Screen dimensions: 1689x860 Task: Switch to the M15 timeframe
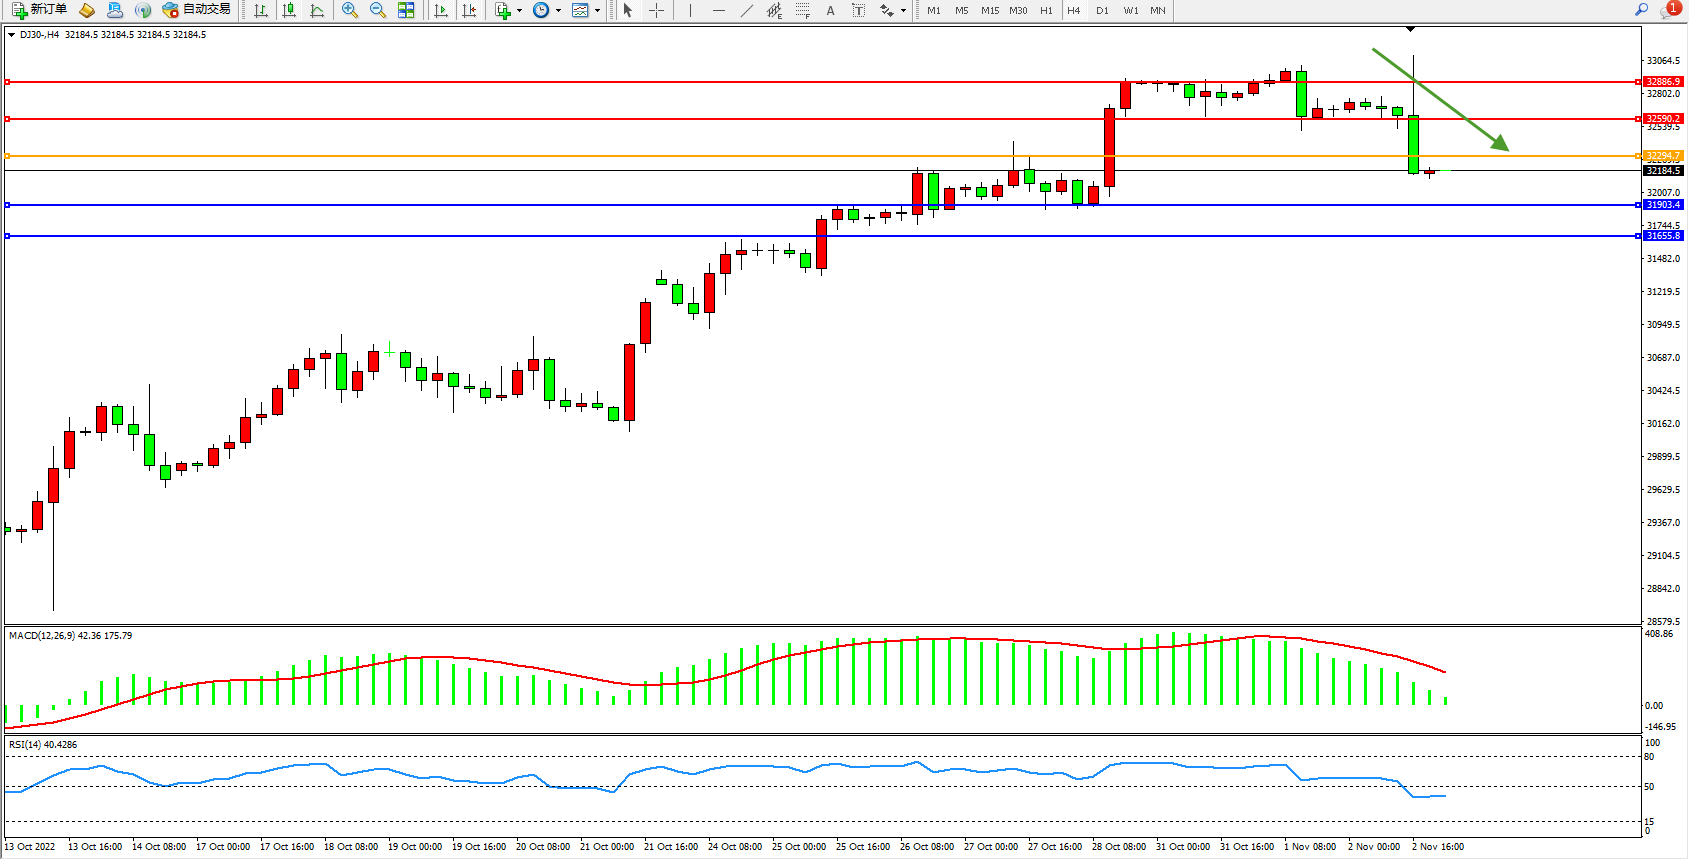click(989, 10)
